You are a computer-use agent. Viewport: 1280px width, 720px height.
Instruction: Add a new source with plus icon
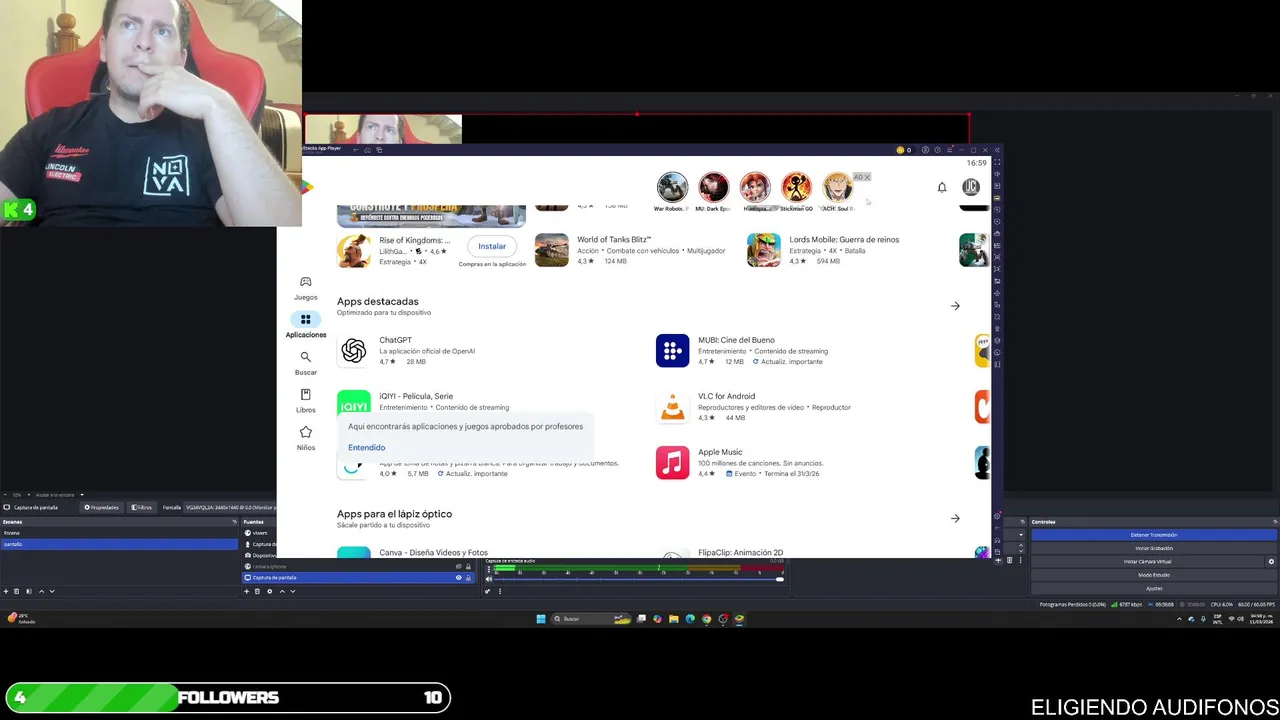[247, 591]
